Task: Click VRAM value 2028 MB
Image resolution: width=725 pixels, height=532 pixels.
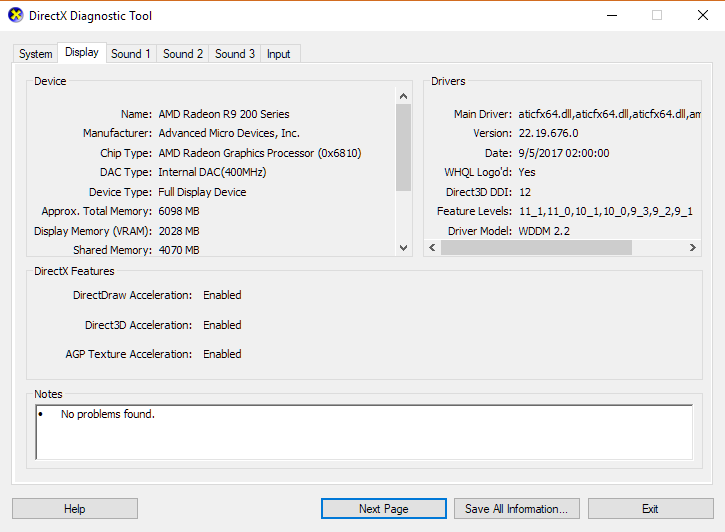Action: pos(179,231)
